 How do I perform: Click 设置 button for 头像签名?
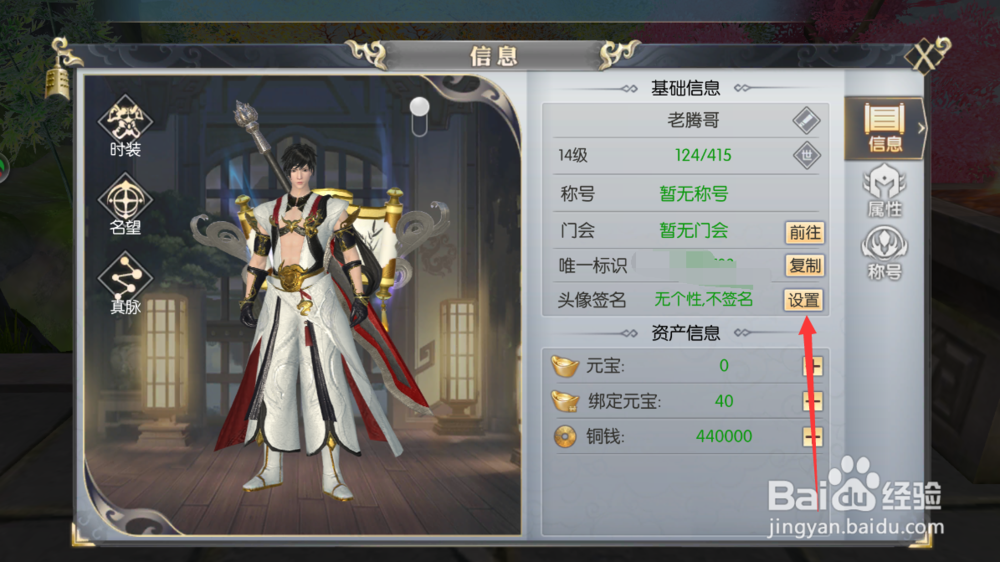(x=804, y=300)
